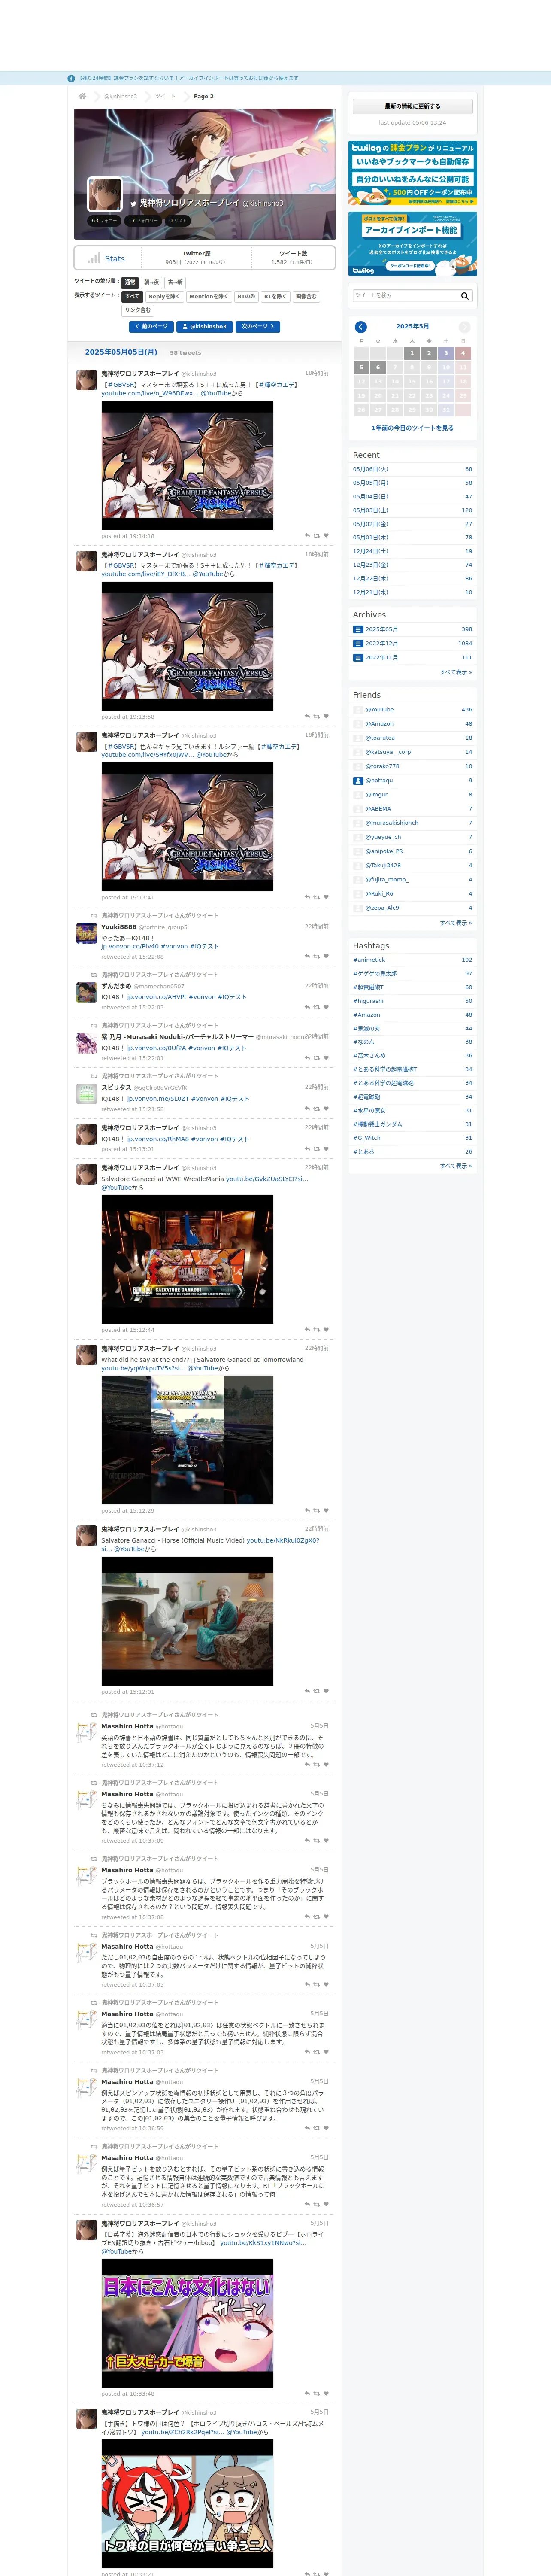Open the ツイート breadcrumb item
551x2576 pixels.
coord(165,97)
